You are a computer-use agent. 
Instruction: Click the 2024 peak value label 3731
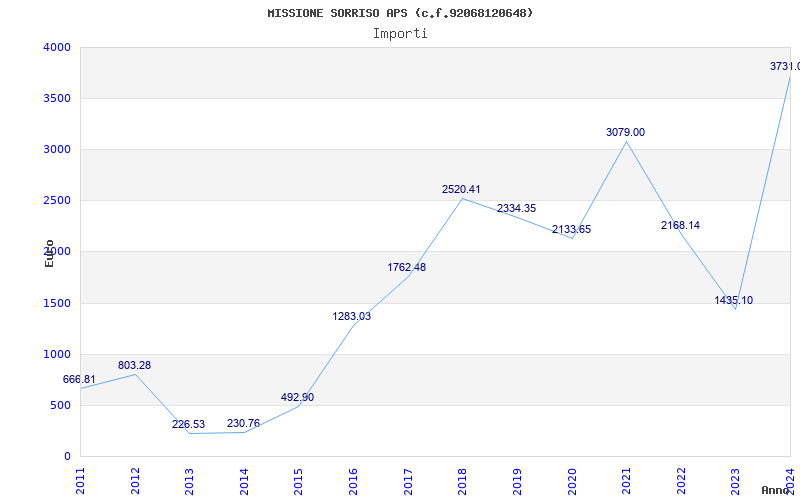tap(785, 66)
